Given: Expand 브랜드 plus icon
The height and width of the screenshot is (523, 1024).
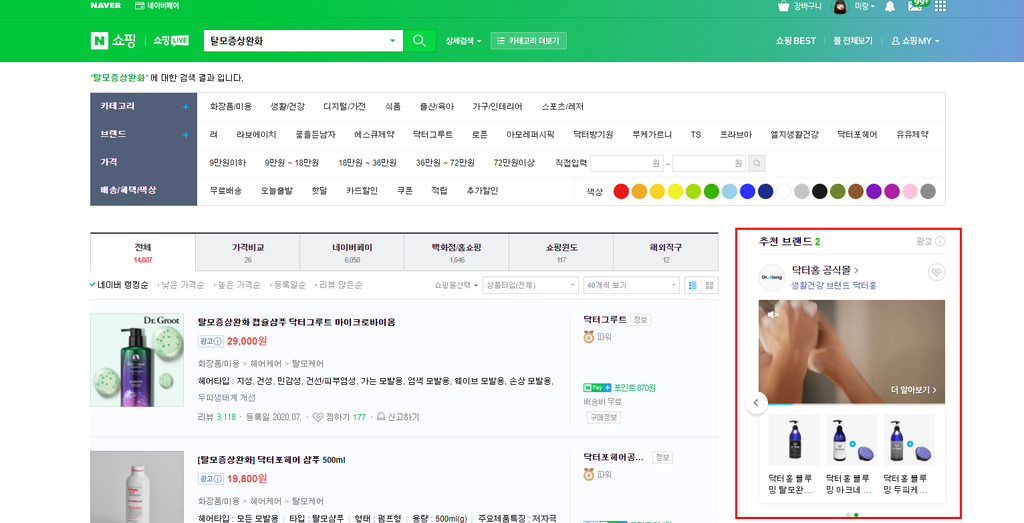Looking at the screenshot, I should [185, 135].
